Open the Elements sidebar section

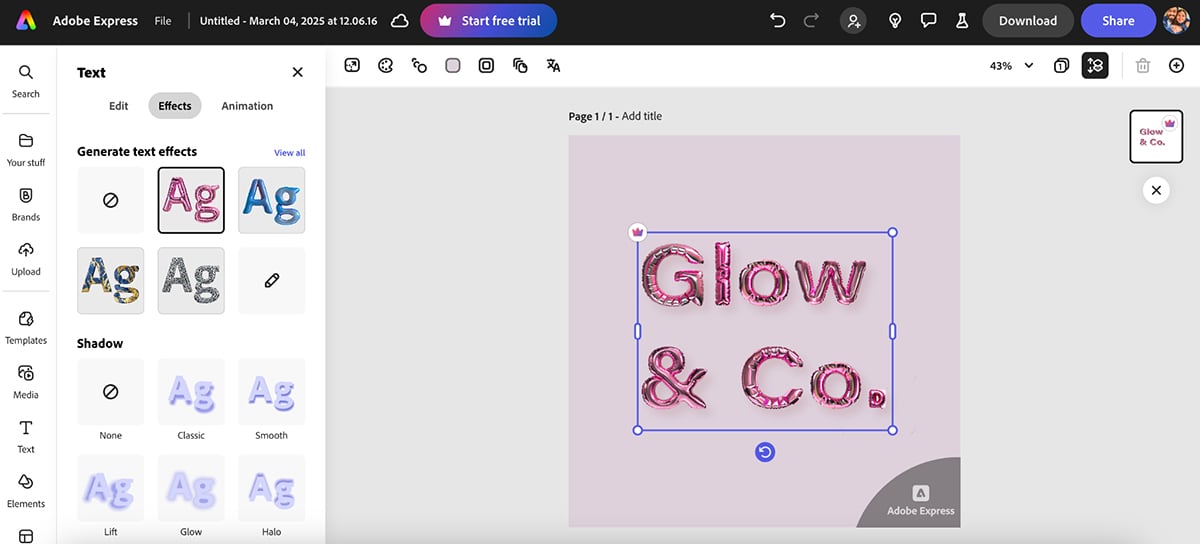point(26,490)
